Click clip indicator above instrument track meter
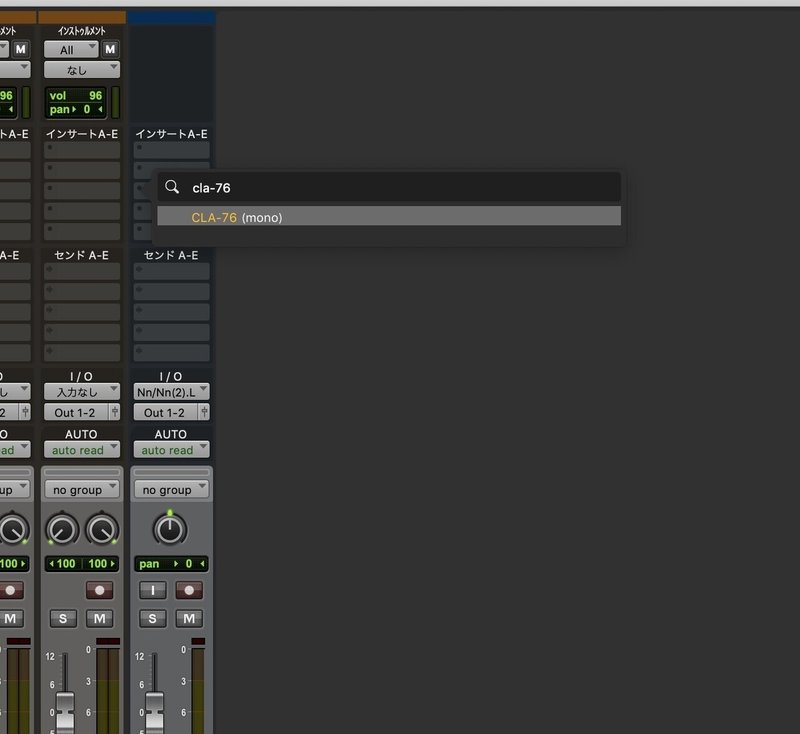This screenshot has width=800, height=734. pos(108,641)
